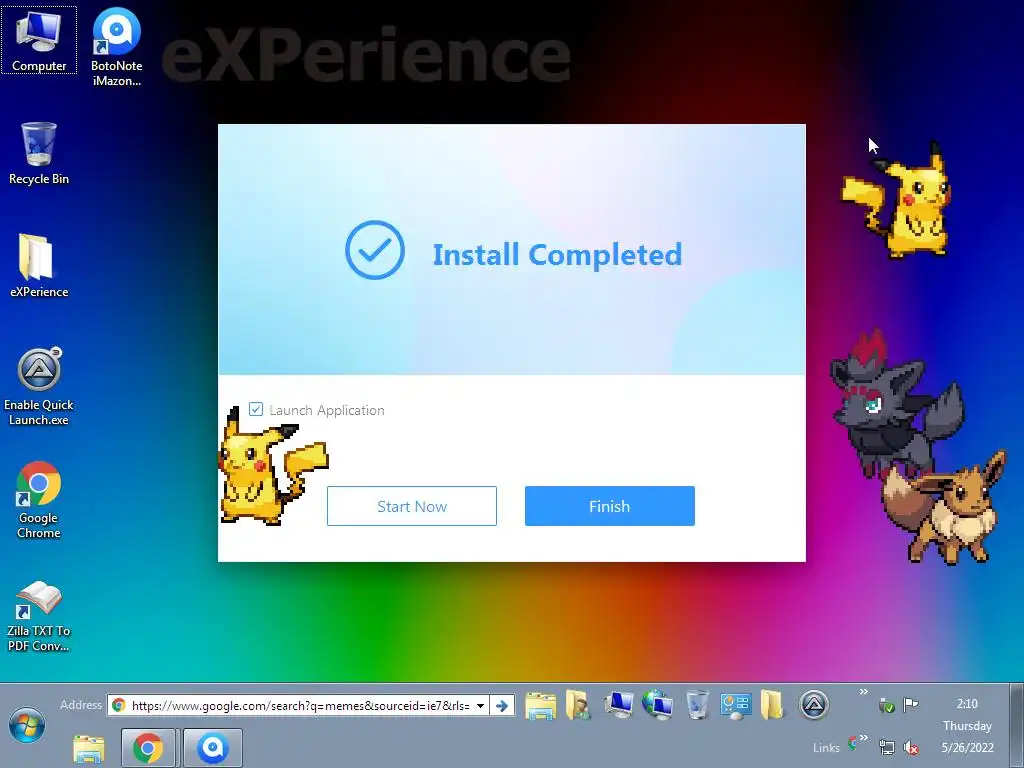
Task: Click the Links toolbar label
Action: point(826,748)
